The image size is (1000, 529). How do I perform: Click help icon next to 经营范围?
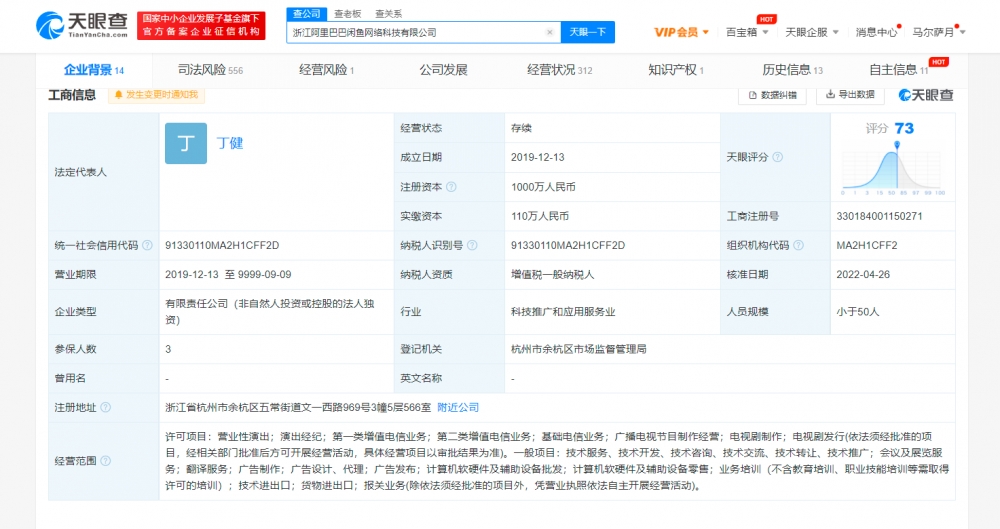(x=105, y=461)
